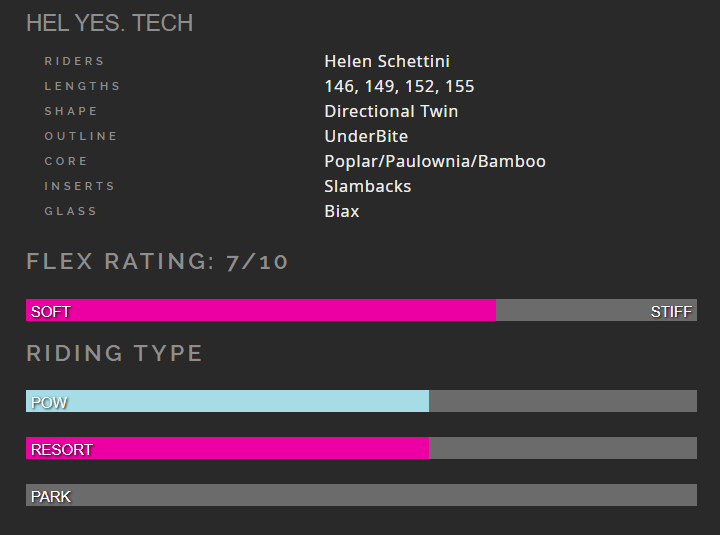Click the Biax glass value
720x535 pixels.
[x=342, y=211]
